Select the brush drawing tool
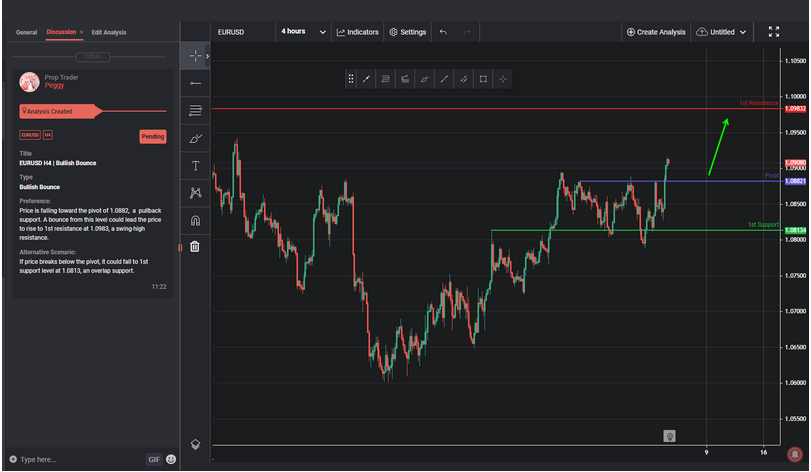 (x=195, y=138)
